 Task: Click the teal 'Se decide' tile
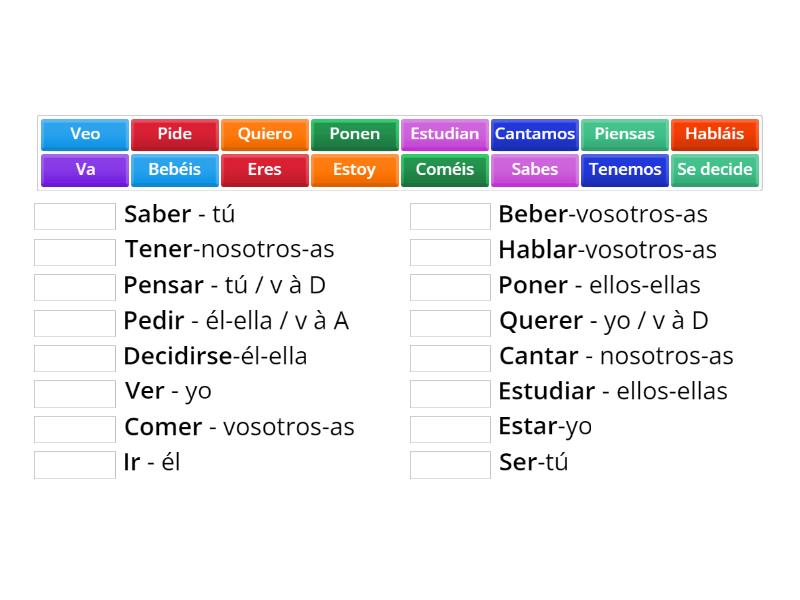(714, 170)
